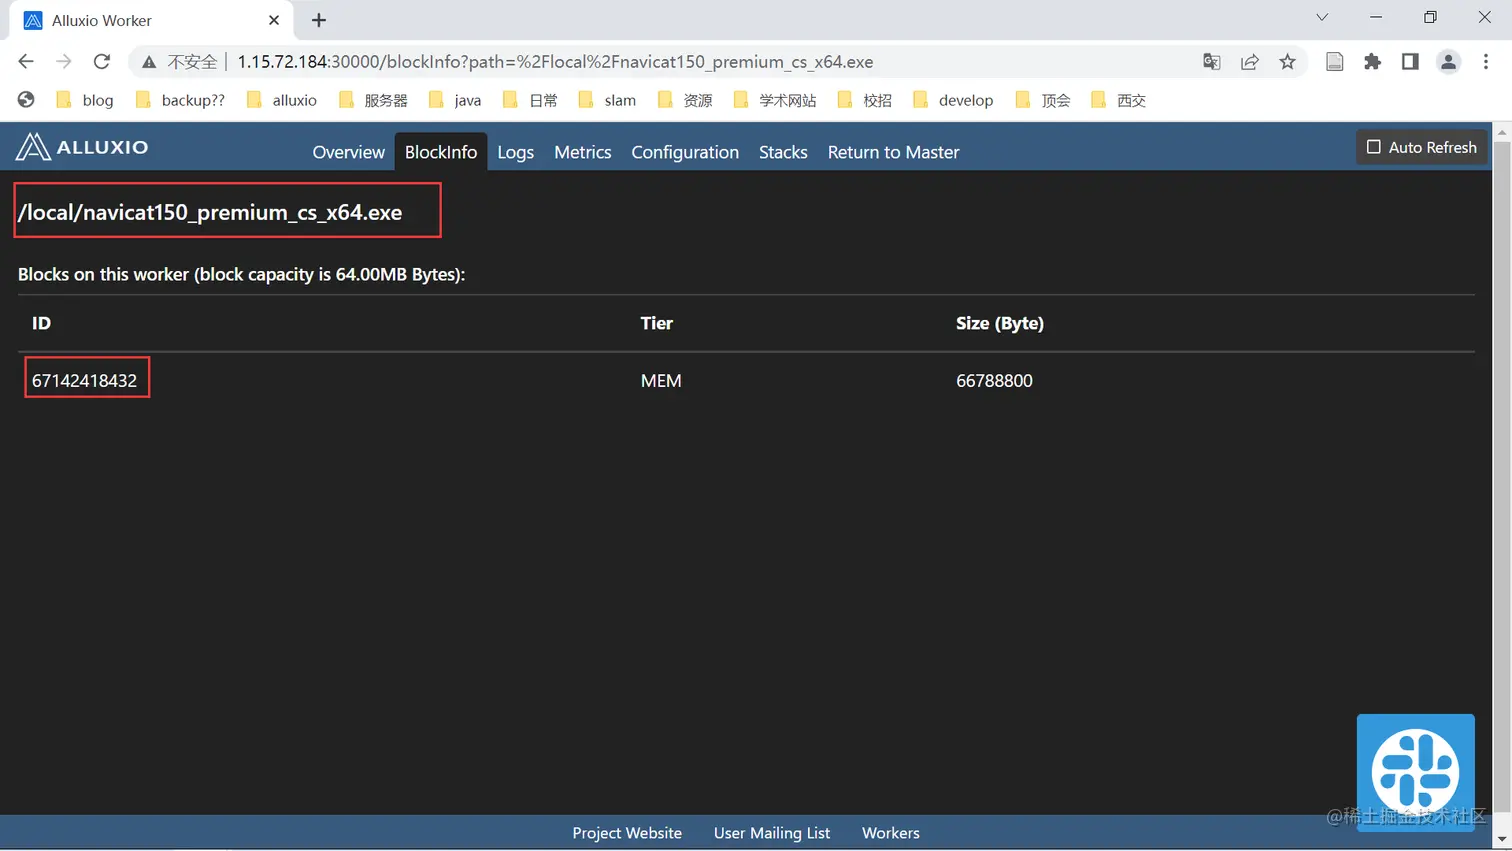The width and height of the screenshot is (1512, 851).
Task: Click the Alluxio logo in the navbar
Action: tap(82, 147)
